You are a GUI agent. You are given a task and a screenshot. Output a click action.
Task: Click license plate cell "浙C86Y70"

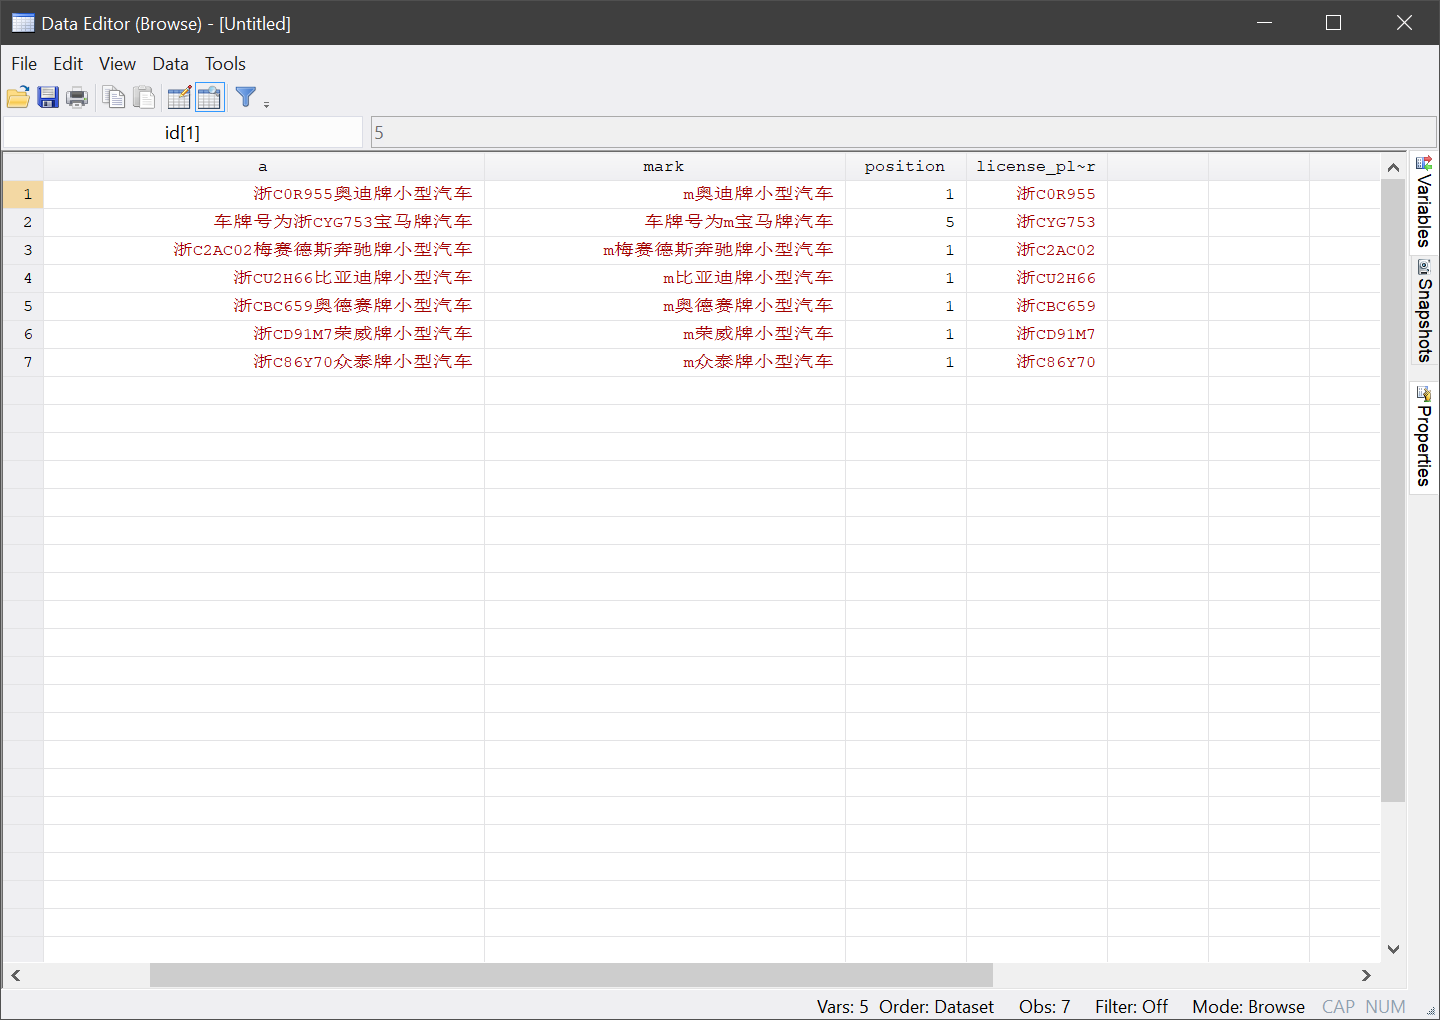pyautogui.click(x=1037, y=362)
